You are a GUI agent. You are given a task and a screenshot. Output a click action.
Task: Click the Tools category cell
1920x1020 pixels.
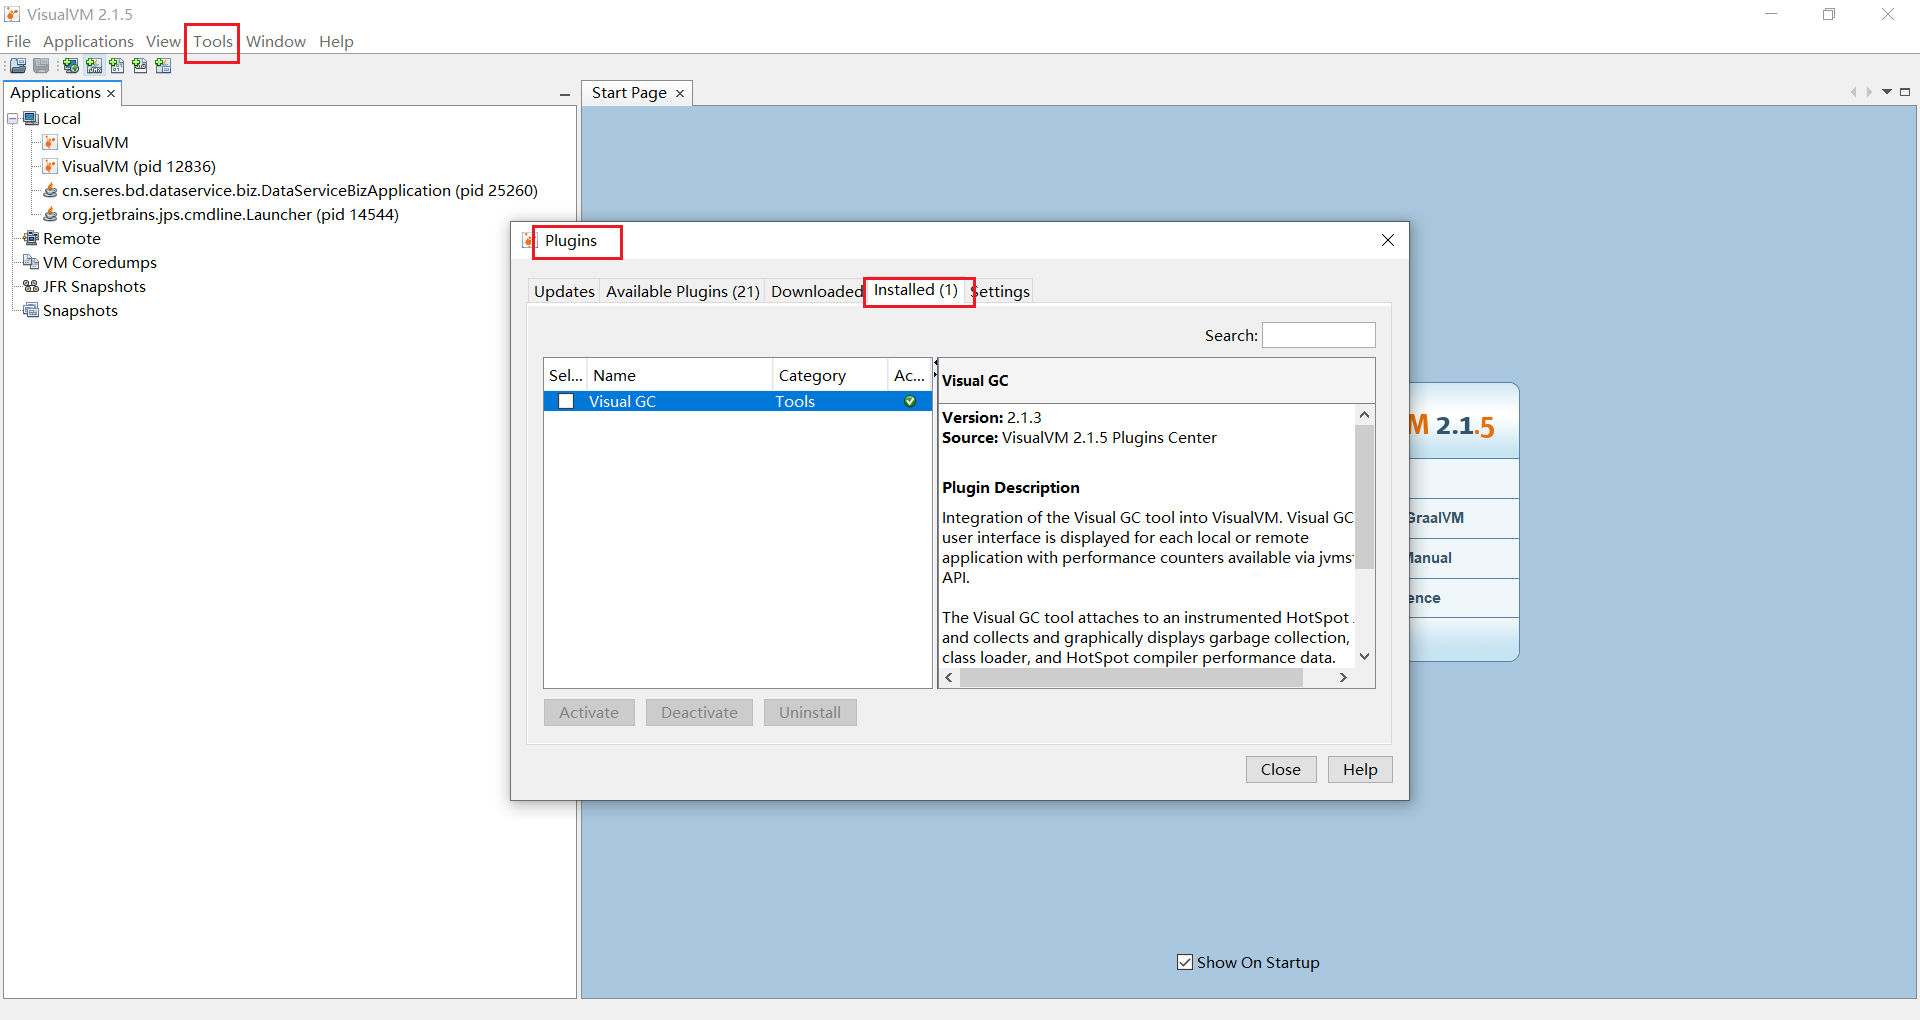795,401
